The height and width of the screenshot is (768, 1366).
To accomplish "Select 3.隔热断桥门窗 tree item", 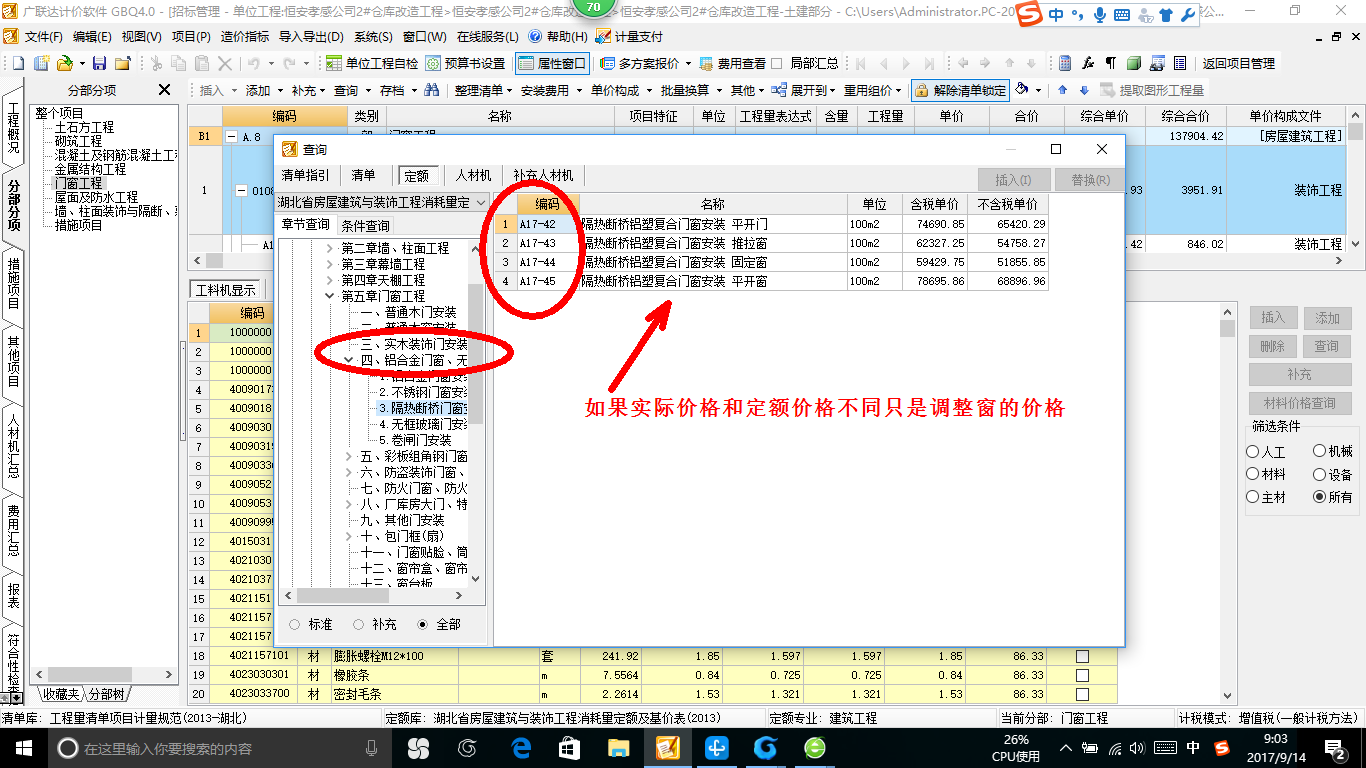I will [422, 408].
